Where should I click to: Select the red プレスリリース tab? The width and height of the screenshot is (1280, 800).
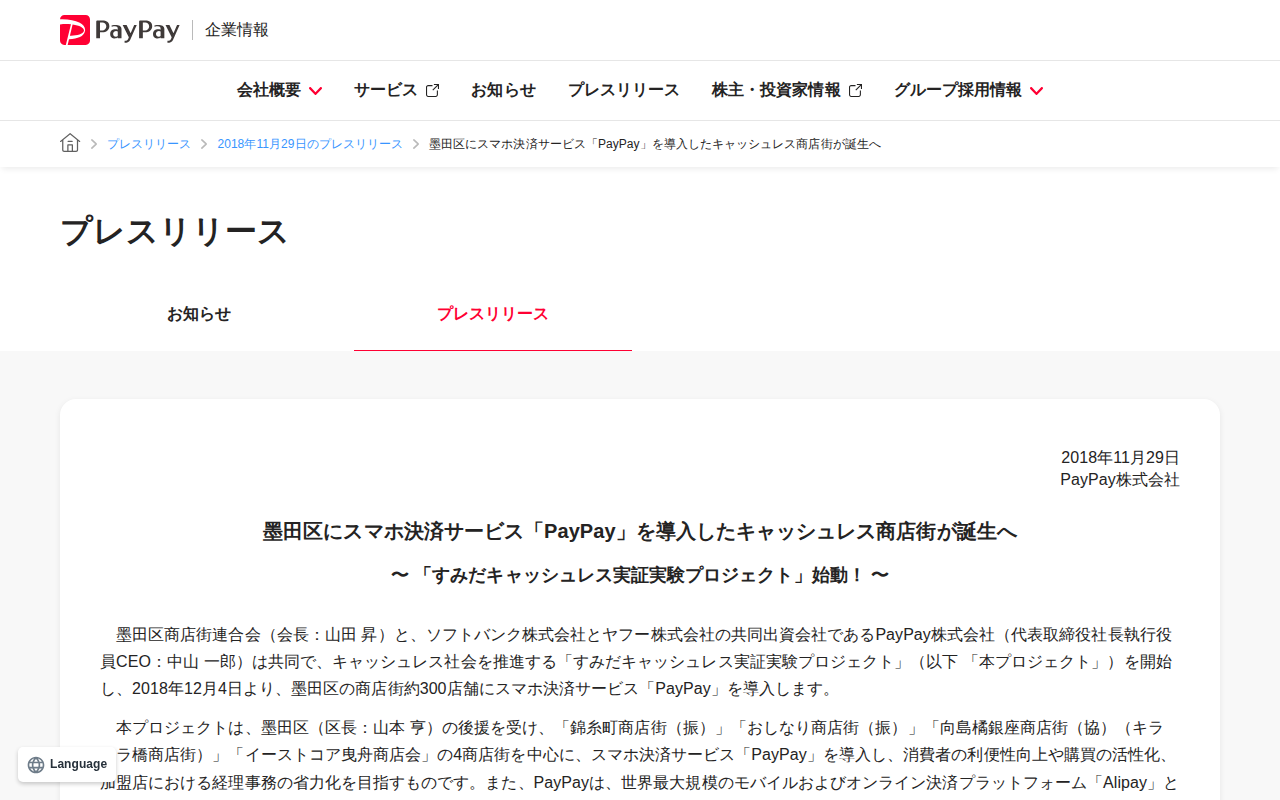point(493,314)
